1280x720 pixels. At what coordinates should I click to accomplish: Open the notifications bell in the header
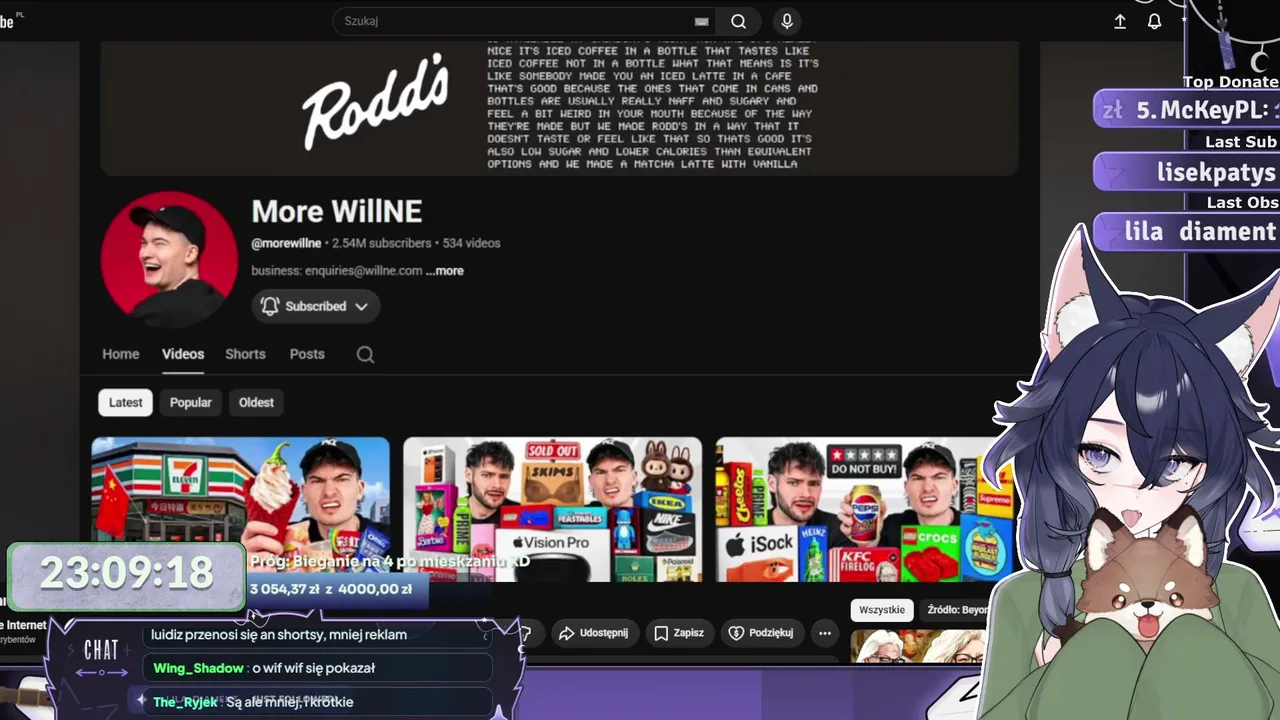(1154, 21)
